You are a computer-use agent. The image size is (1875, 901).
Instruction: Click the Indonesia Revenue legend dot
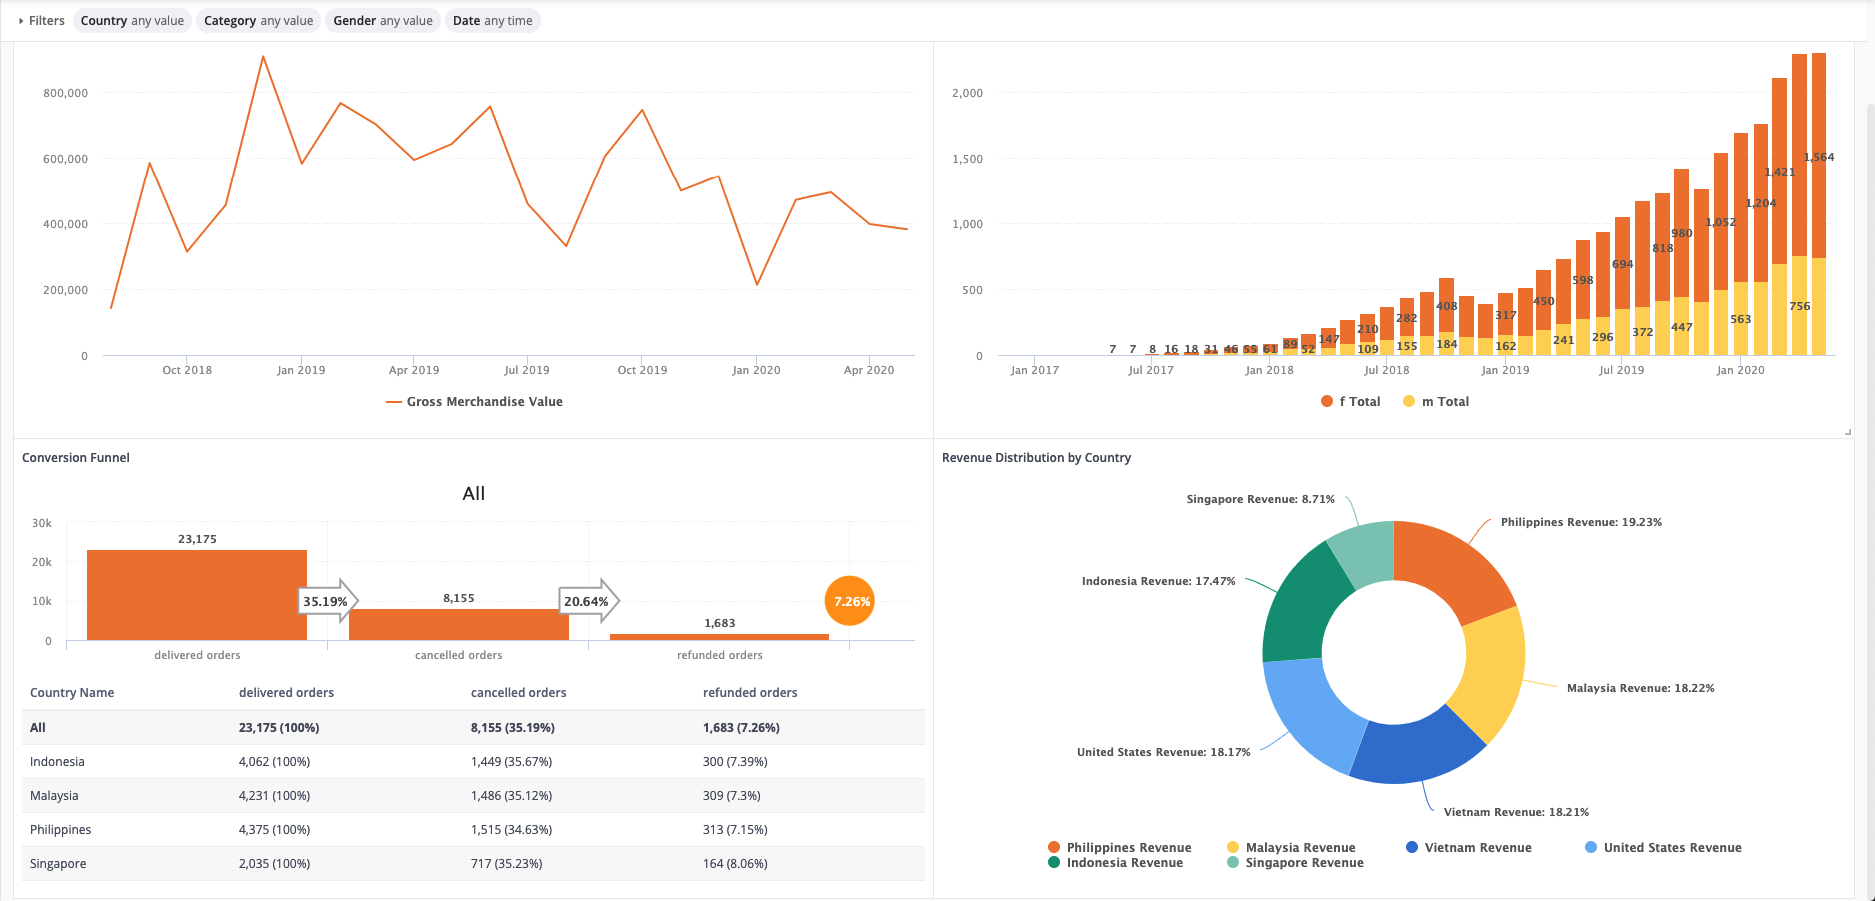(1054, 863)
